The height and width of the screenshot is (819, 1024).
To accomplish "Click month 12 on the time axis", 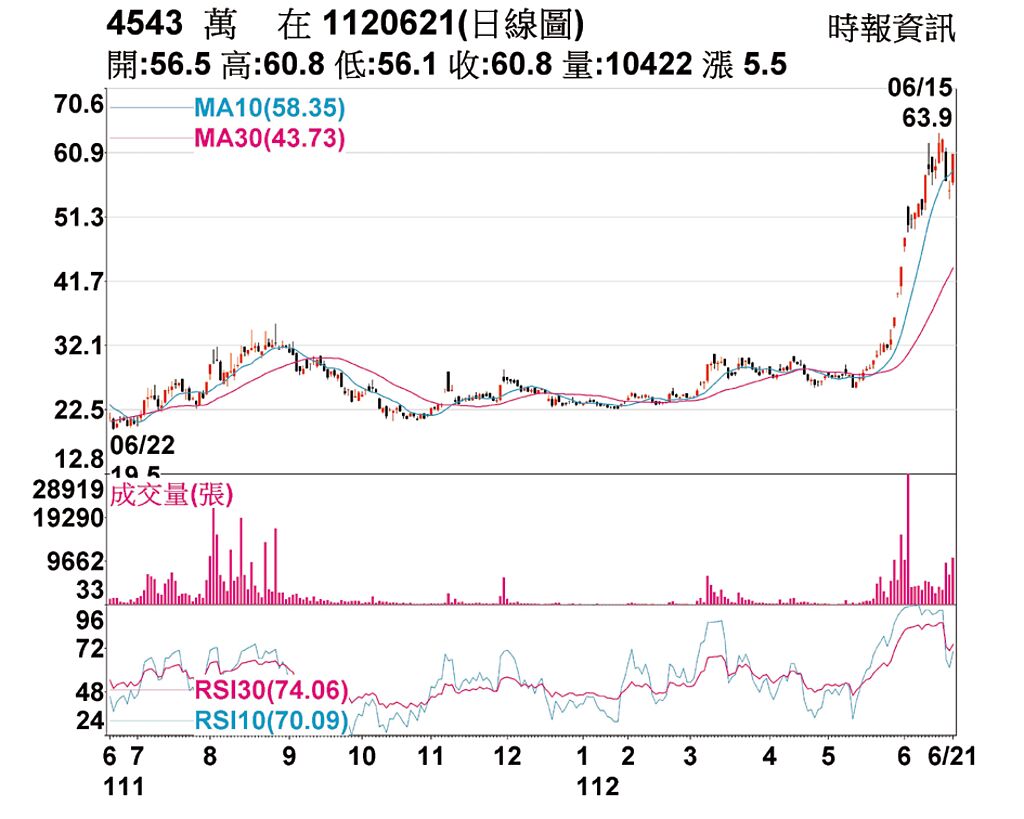I will pos(508,756).
